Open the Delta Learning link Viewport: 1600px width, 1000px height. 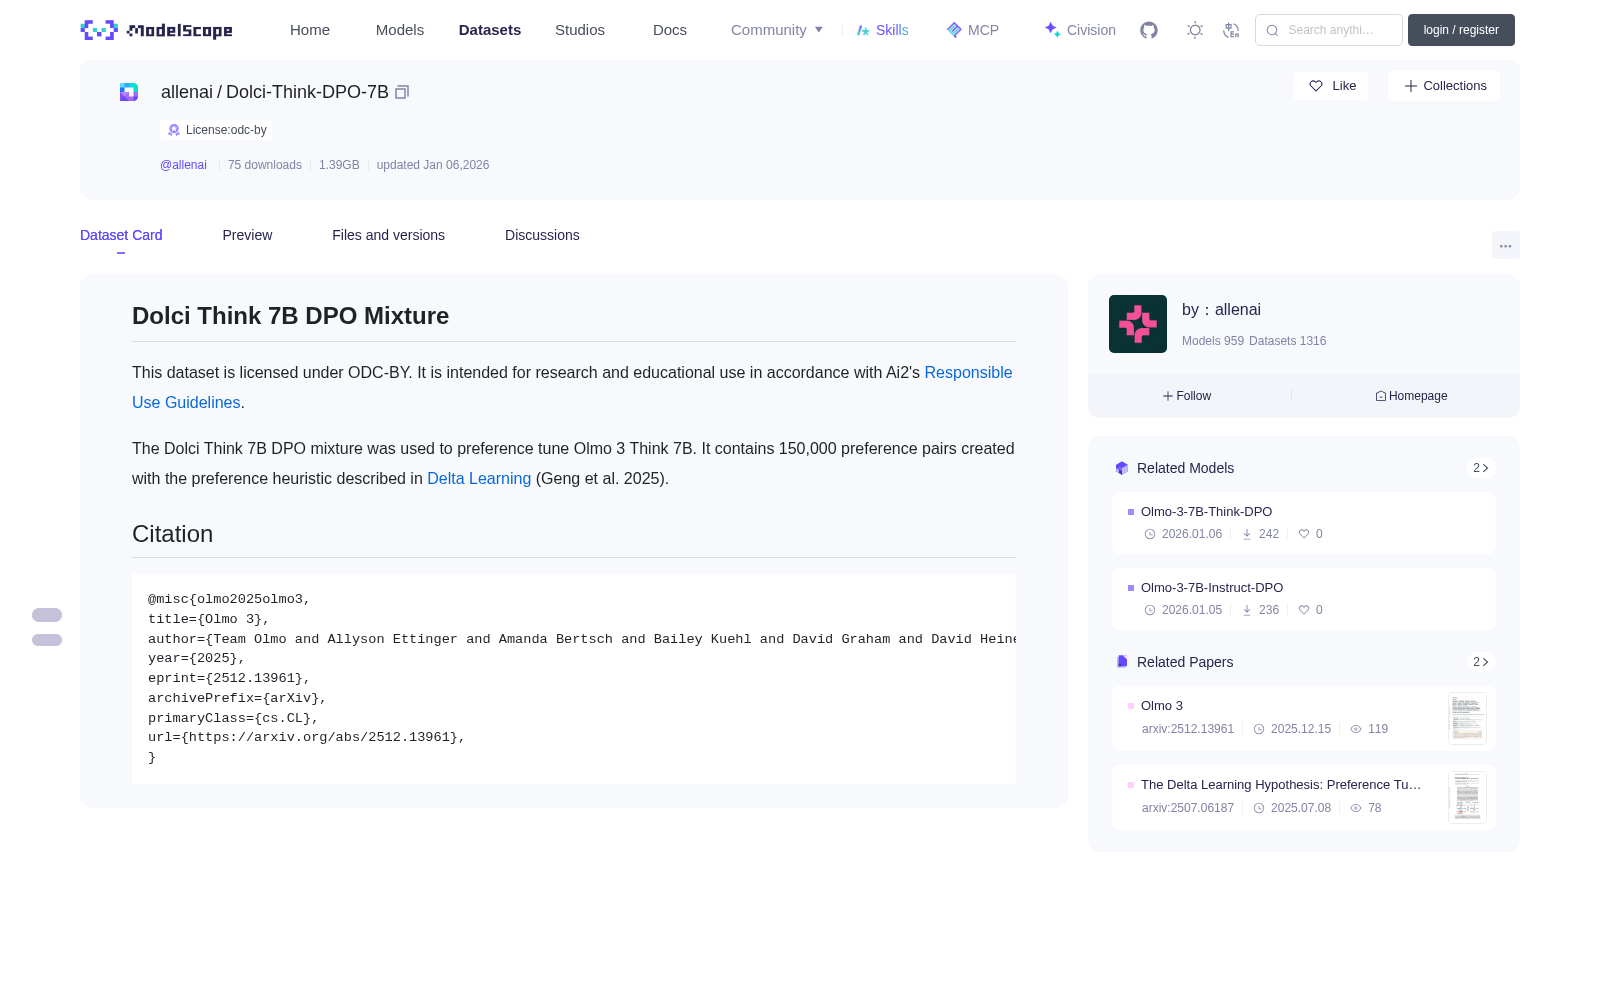tap(479, 478)
